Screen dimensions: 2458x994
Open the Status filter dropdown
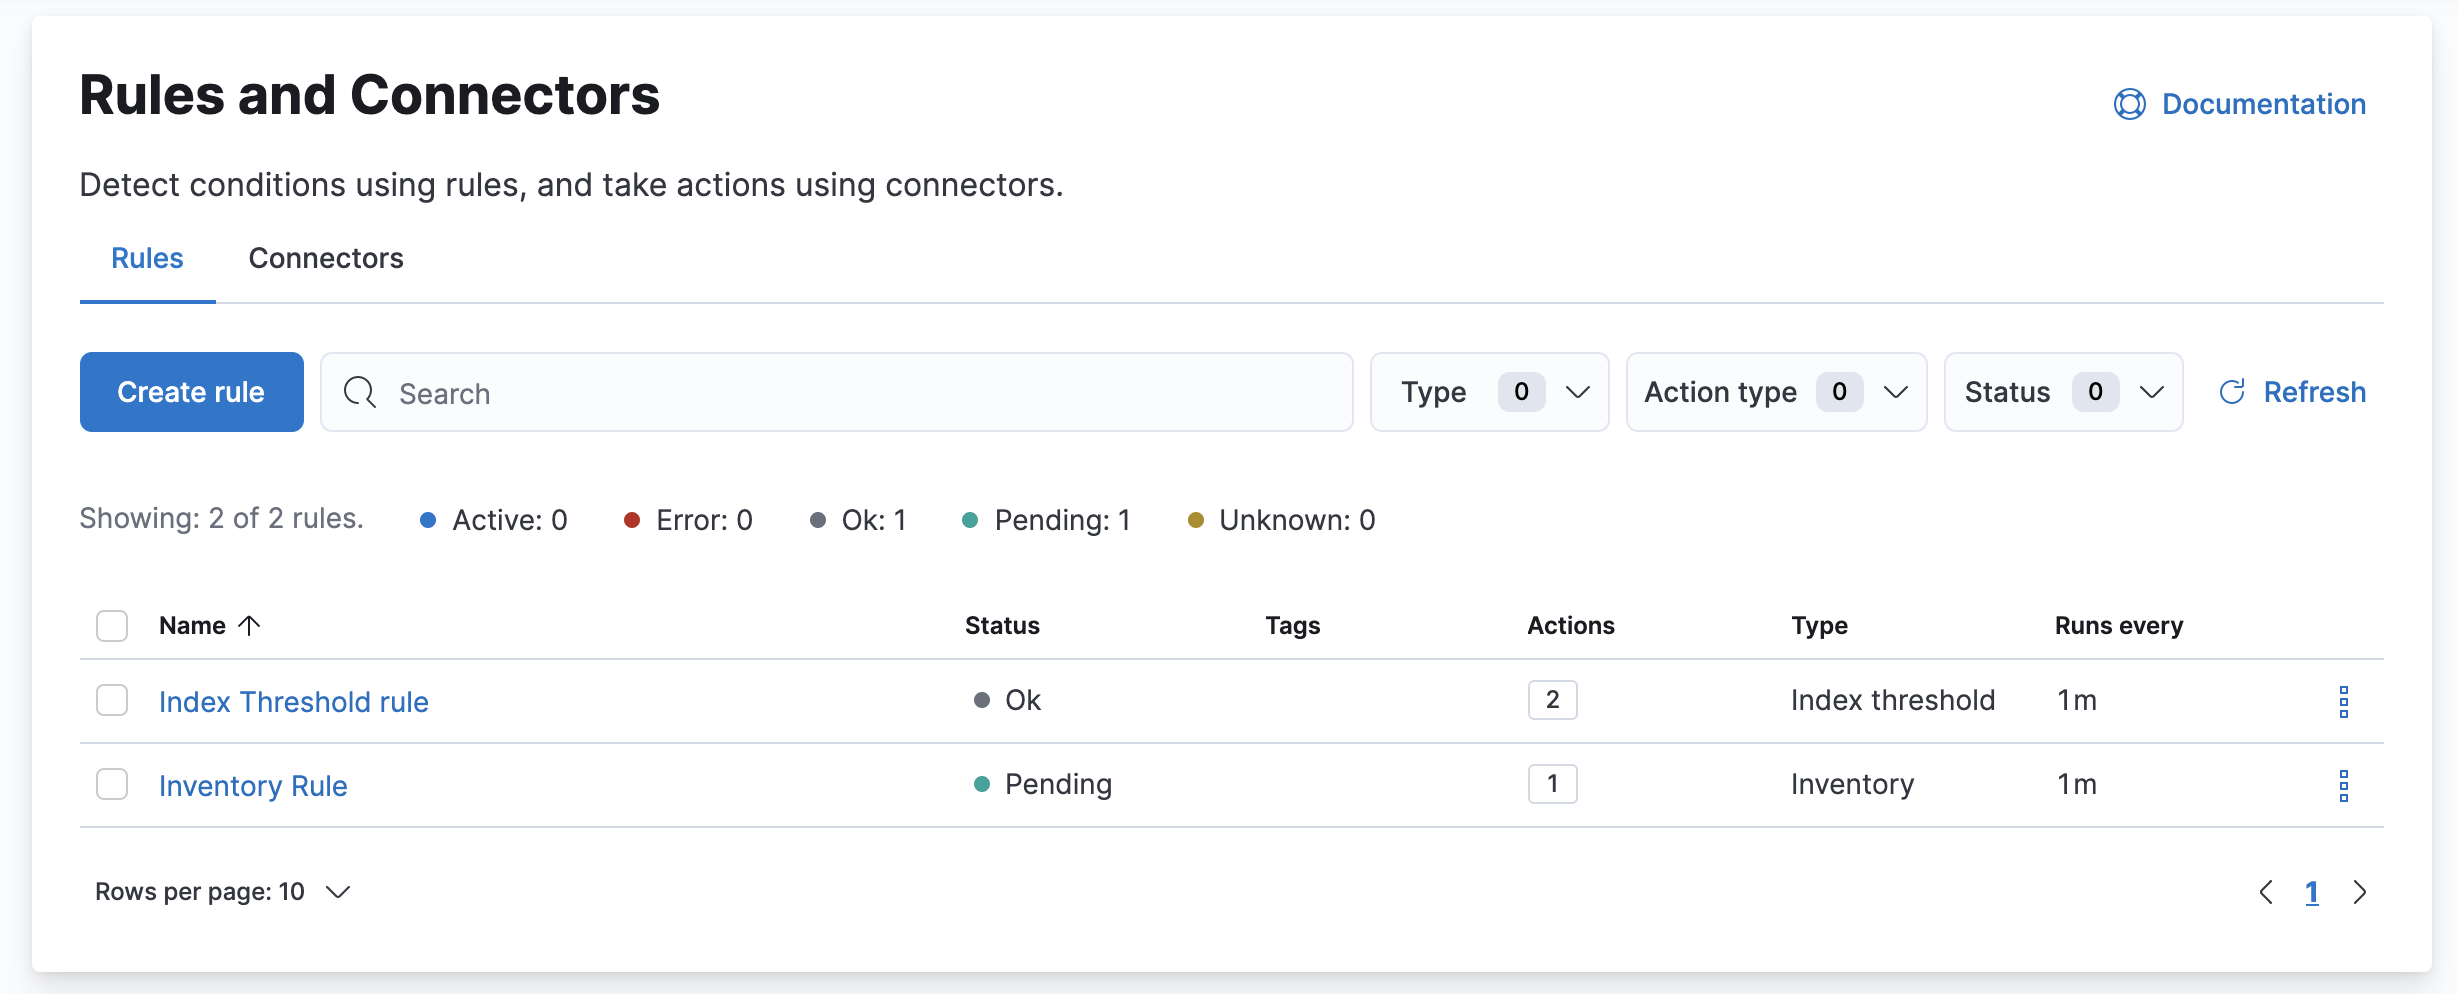pyautogui.click(x=2061, y=392)
